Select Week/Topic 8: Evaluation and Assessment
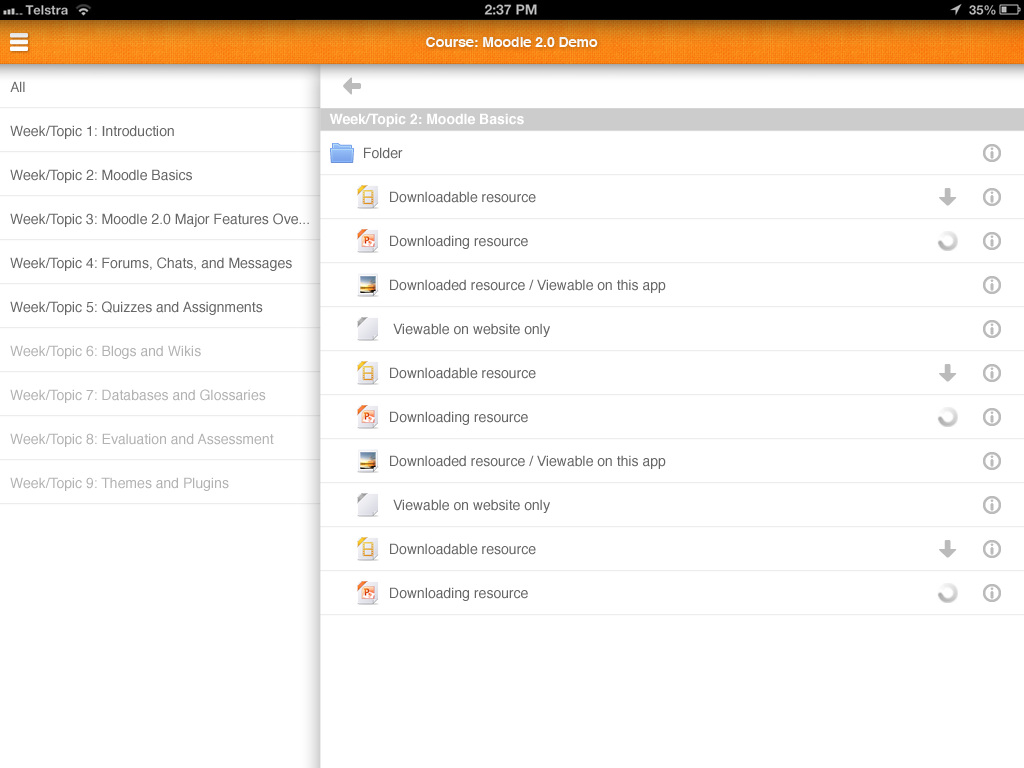This screenshot has height=768, width=1024. (x=159, y=439)
